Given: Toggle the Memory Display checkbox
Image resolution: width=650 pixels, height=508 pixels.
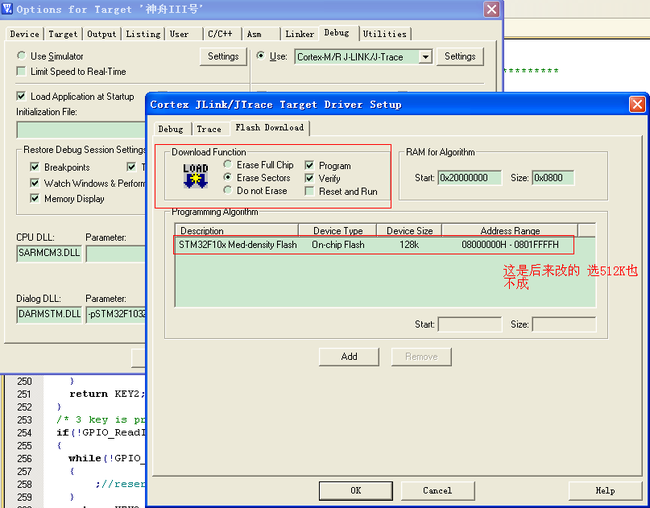Looking at the screenshot, I should click(x=35, y=199).
